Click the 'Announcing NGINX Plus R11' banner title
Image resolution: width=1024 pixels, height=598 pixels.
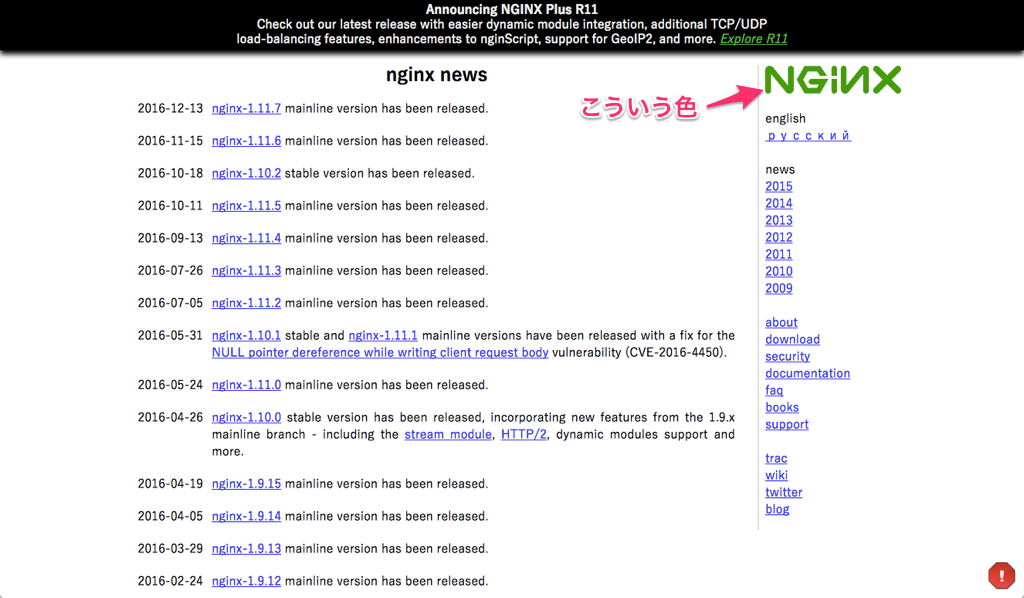pos(512,9)
